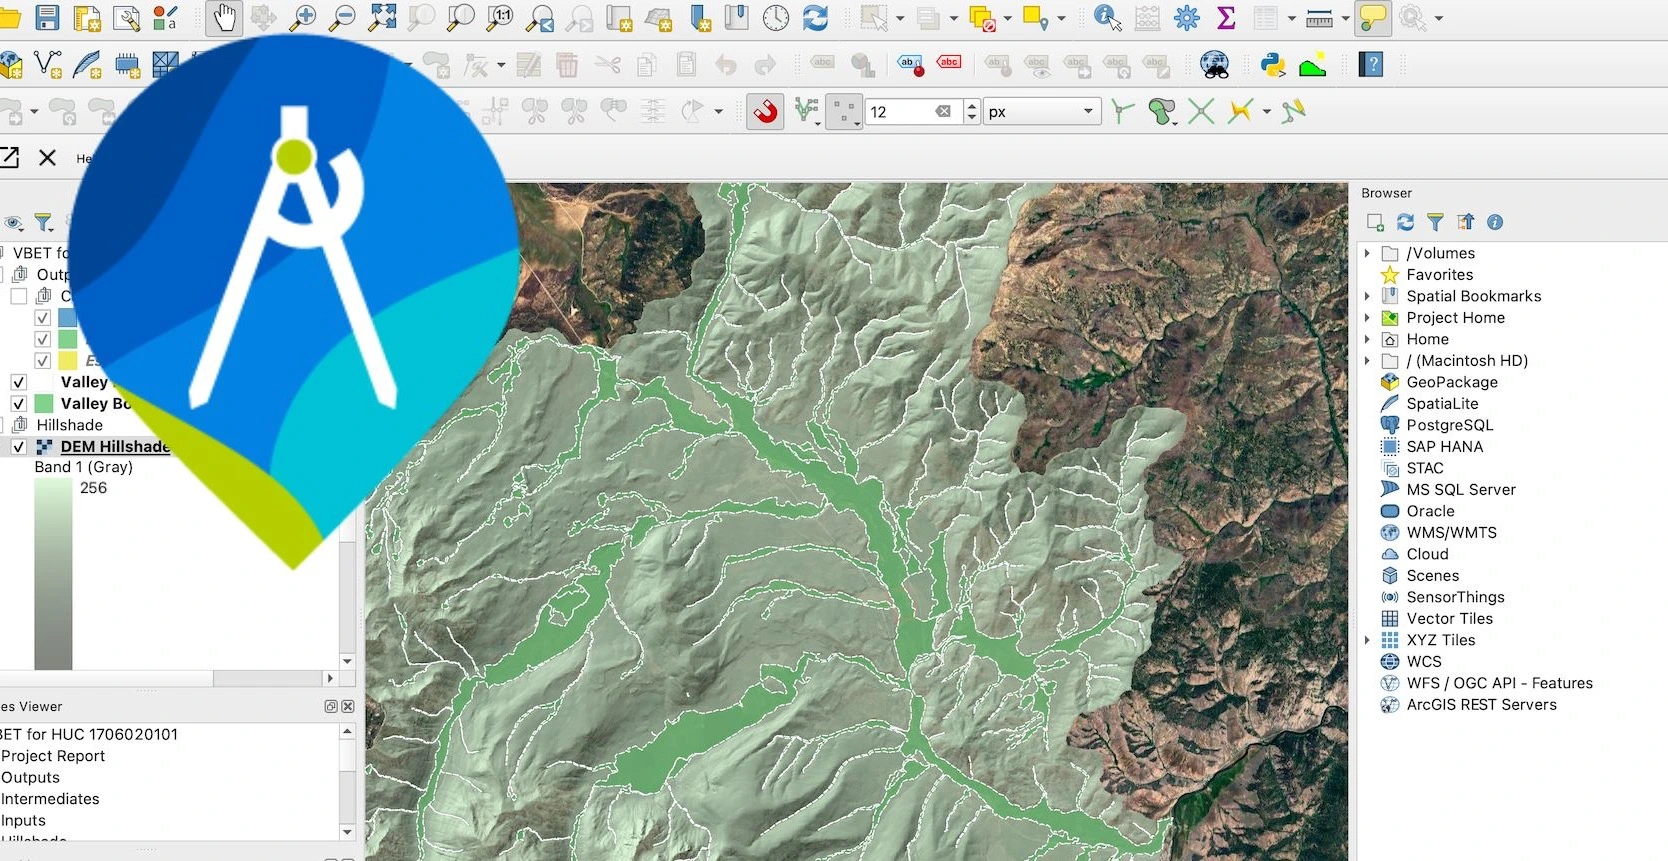Toggle the Enable Snapping magnet icon
The height and width of the screenshot is (861, 1668).
(x=766, y=111)
